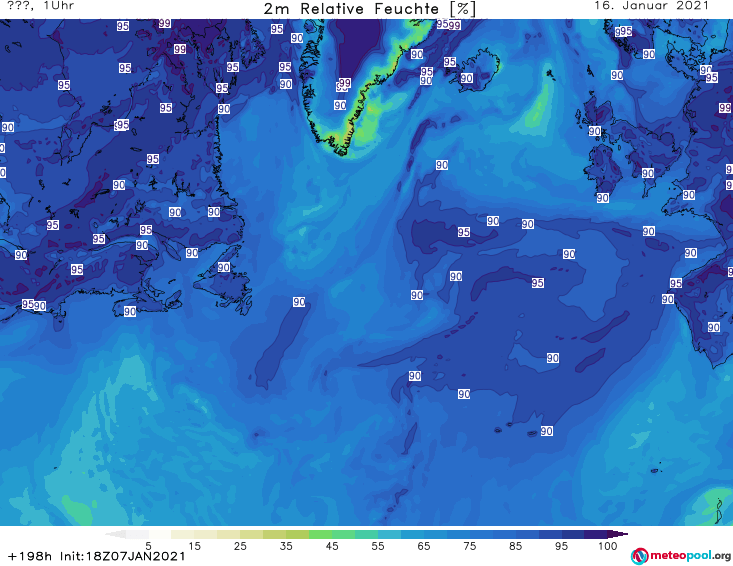Click the "99" label over southern Greenland

click(345, 83)
